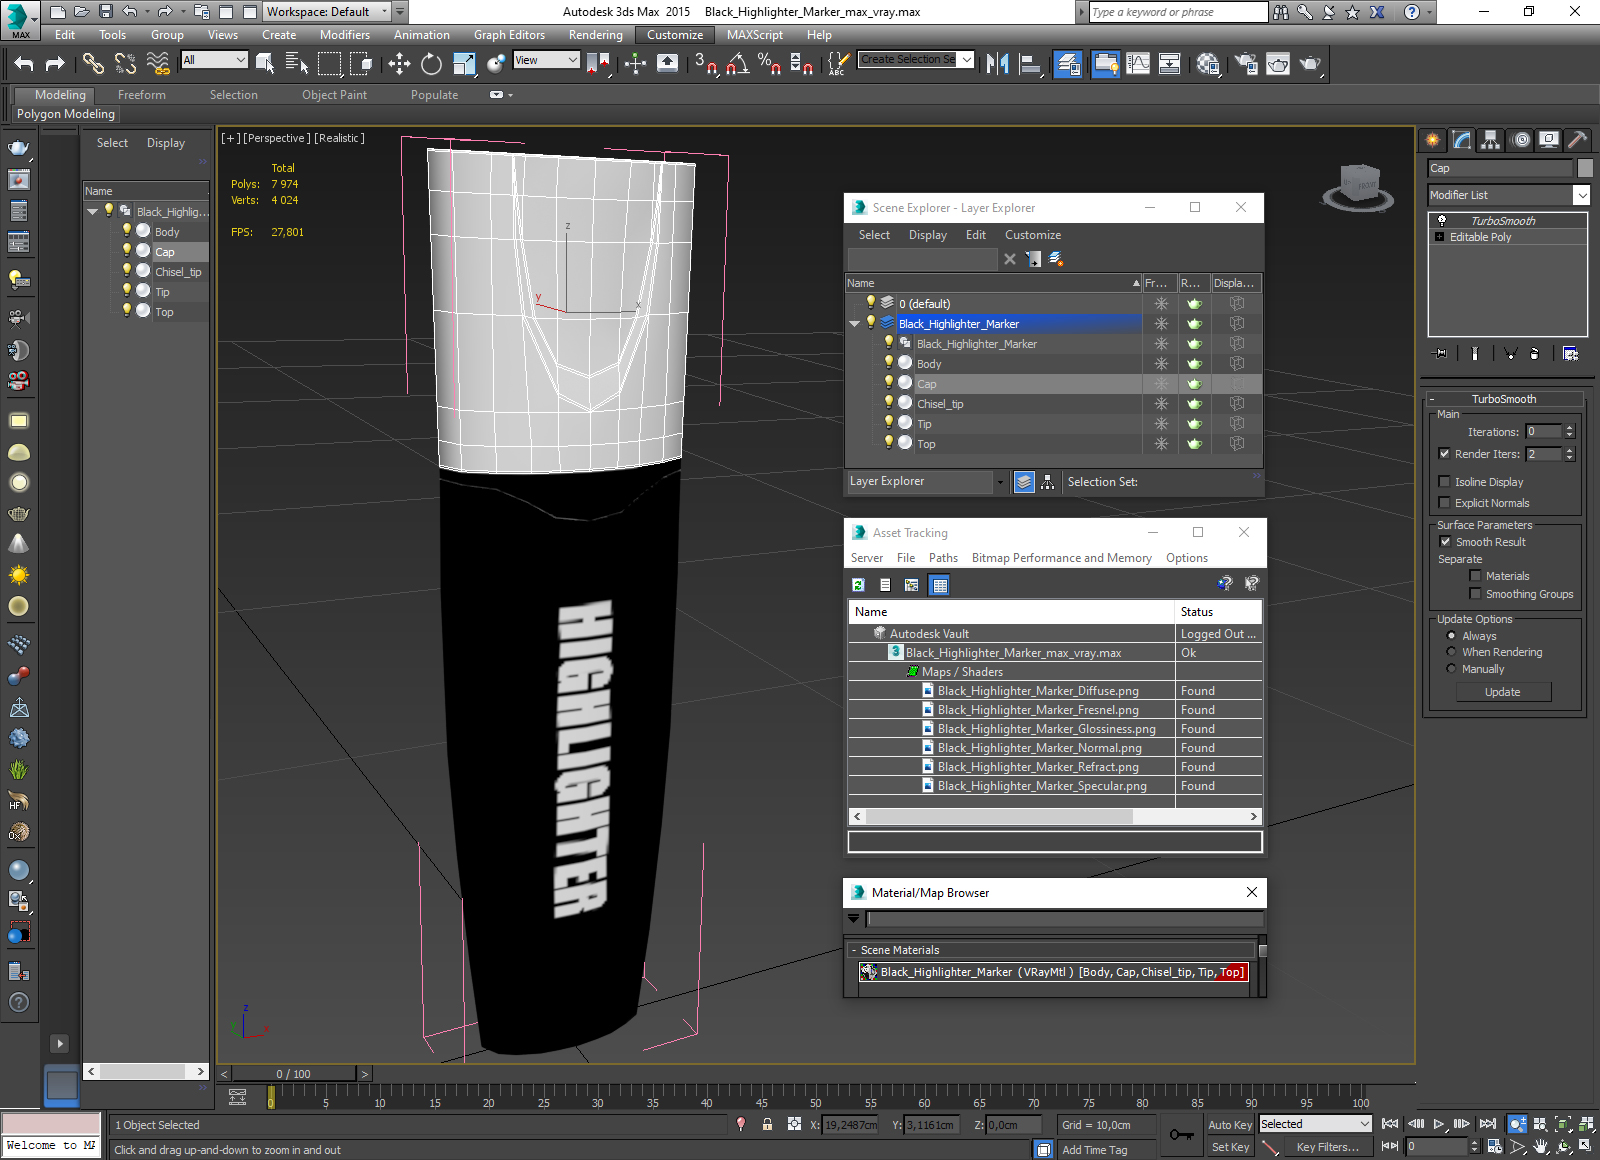Click the Update button in TurboSmooth
Image resolution: width=1600 pixels, height=1160 pixels.
1502,692
